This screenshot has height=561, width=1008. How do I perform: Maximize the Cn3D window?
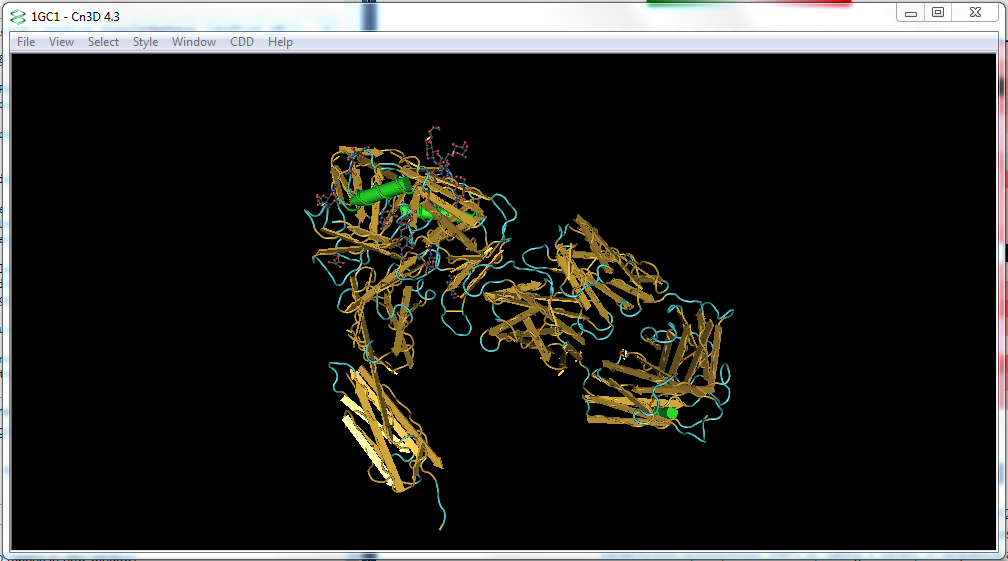(x=938, y=13)
